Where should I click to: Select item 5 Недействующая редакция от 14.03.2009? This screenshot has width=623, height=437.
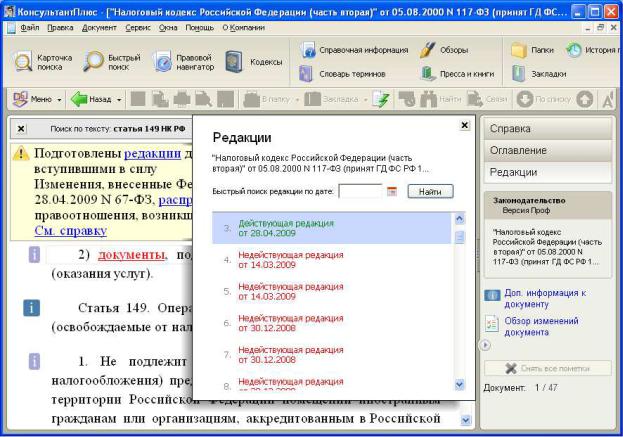(x=331, y=292)
